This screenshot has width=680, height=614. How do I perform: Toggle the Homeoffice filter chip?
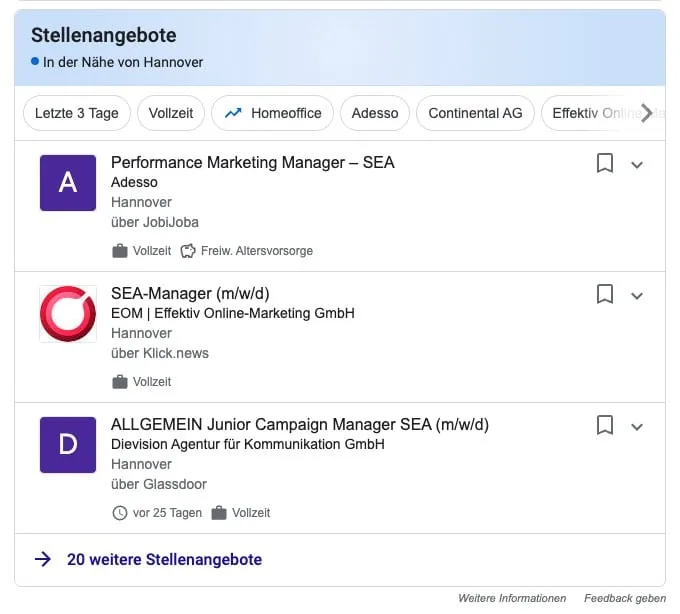(272, 113)
